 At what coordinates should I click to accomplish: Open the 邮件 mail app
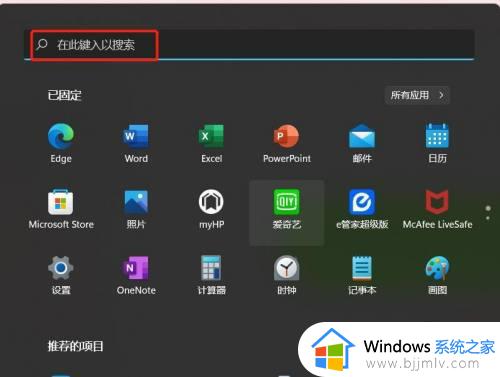(x=362, y=143)
